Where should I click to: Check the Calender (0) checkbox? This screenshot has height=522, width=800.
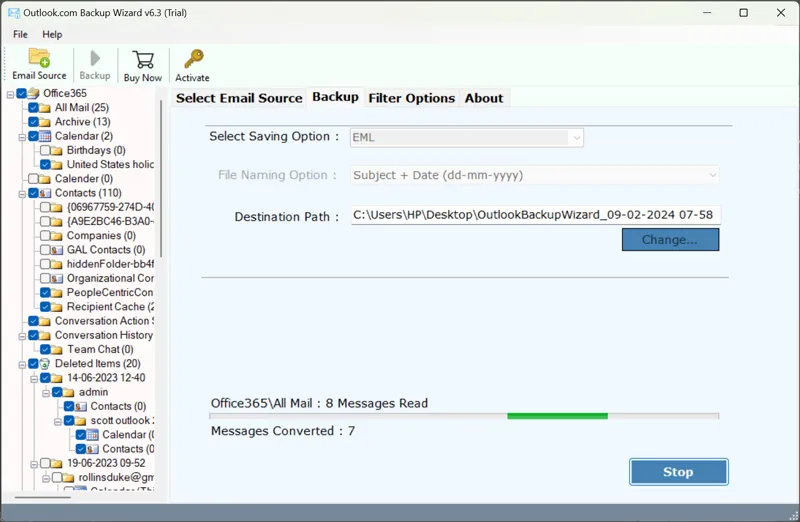[x=33, y=179]
